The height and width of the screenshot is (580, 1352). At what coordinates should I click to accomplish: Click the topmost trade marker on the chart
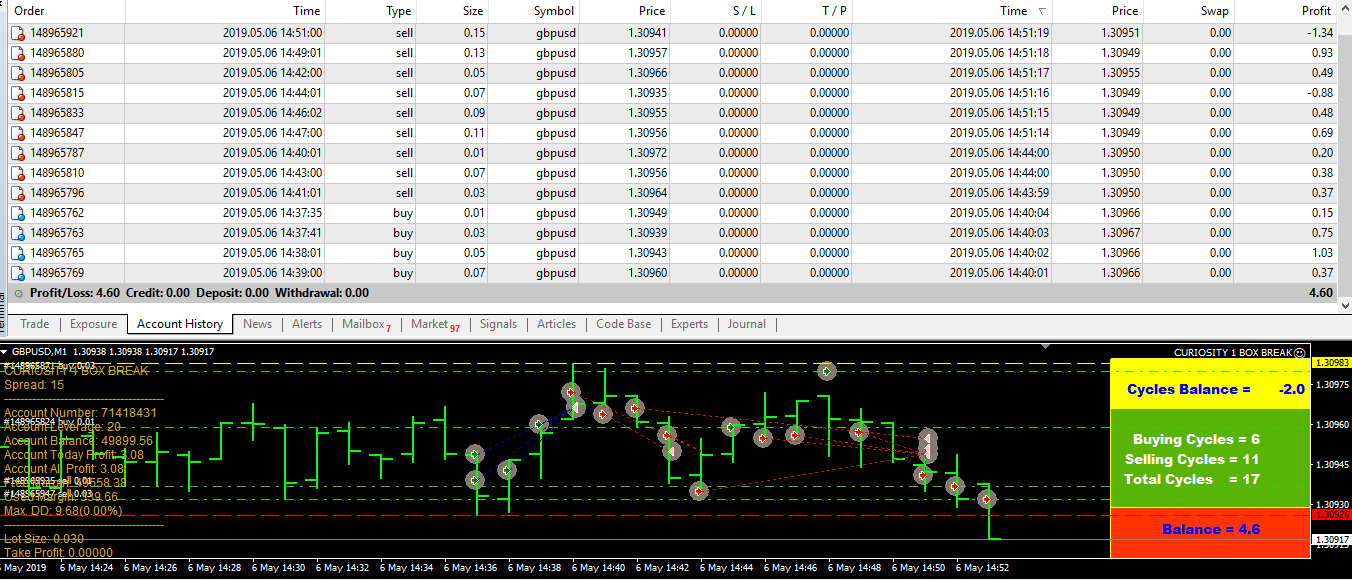[827, 371]
